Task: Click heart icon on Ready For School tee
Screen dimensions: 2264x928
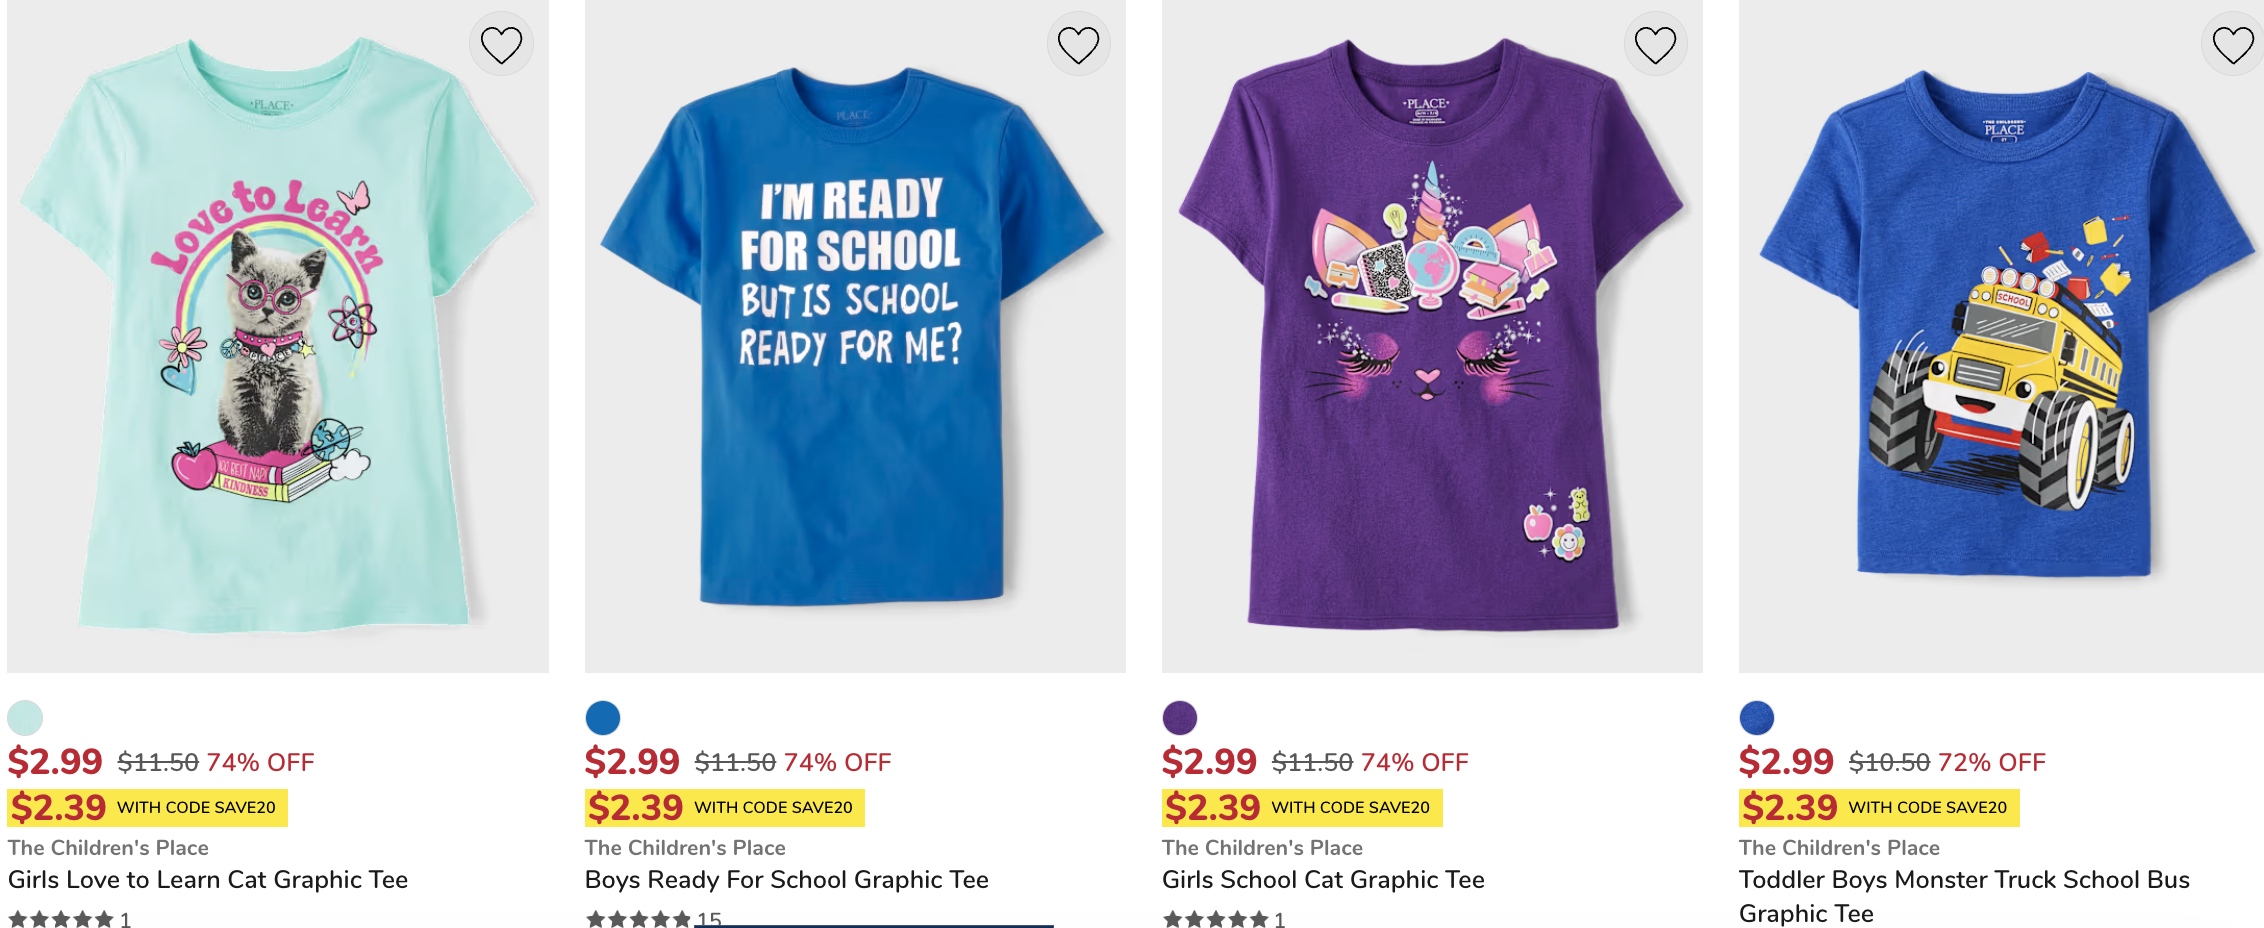Action: point(1078,45)
